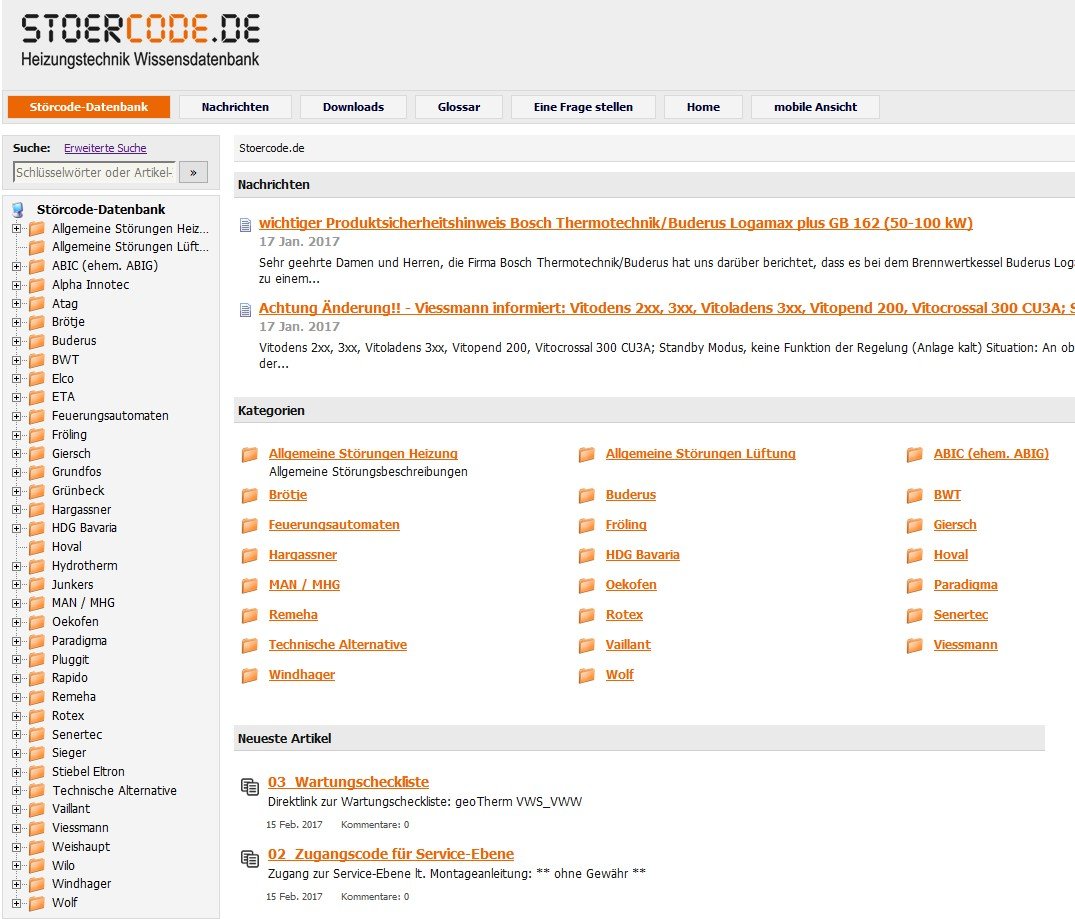
Task: Click folder icon beside Oekofen category link
Action: [586, 585]
